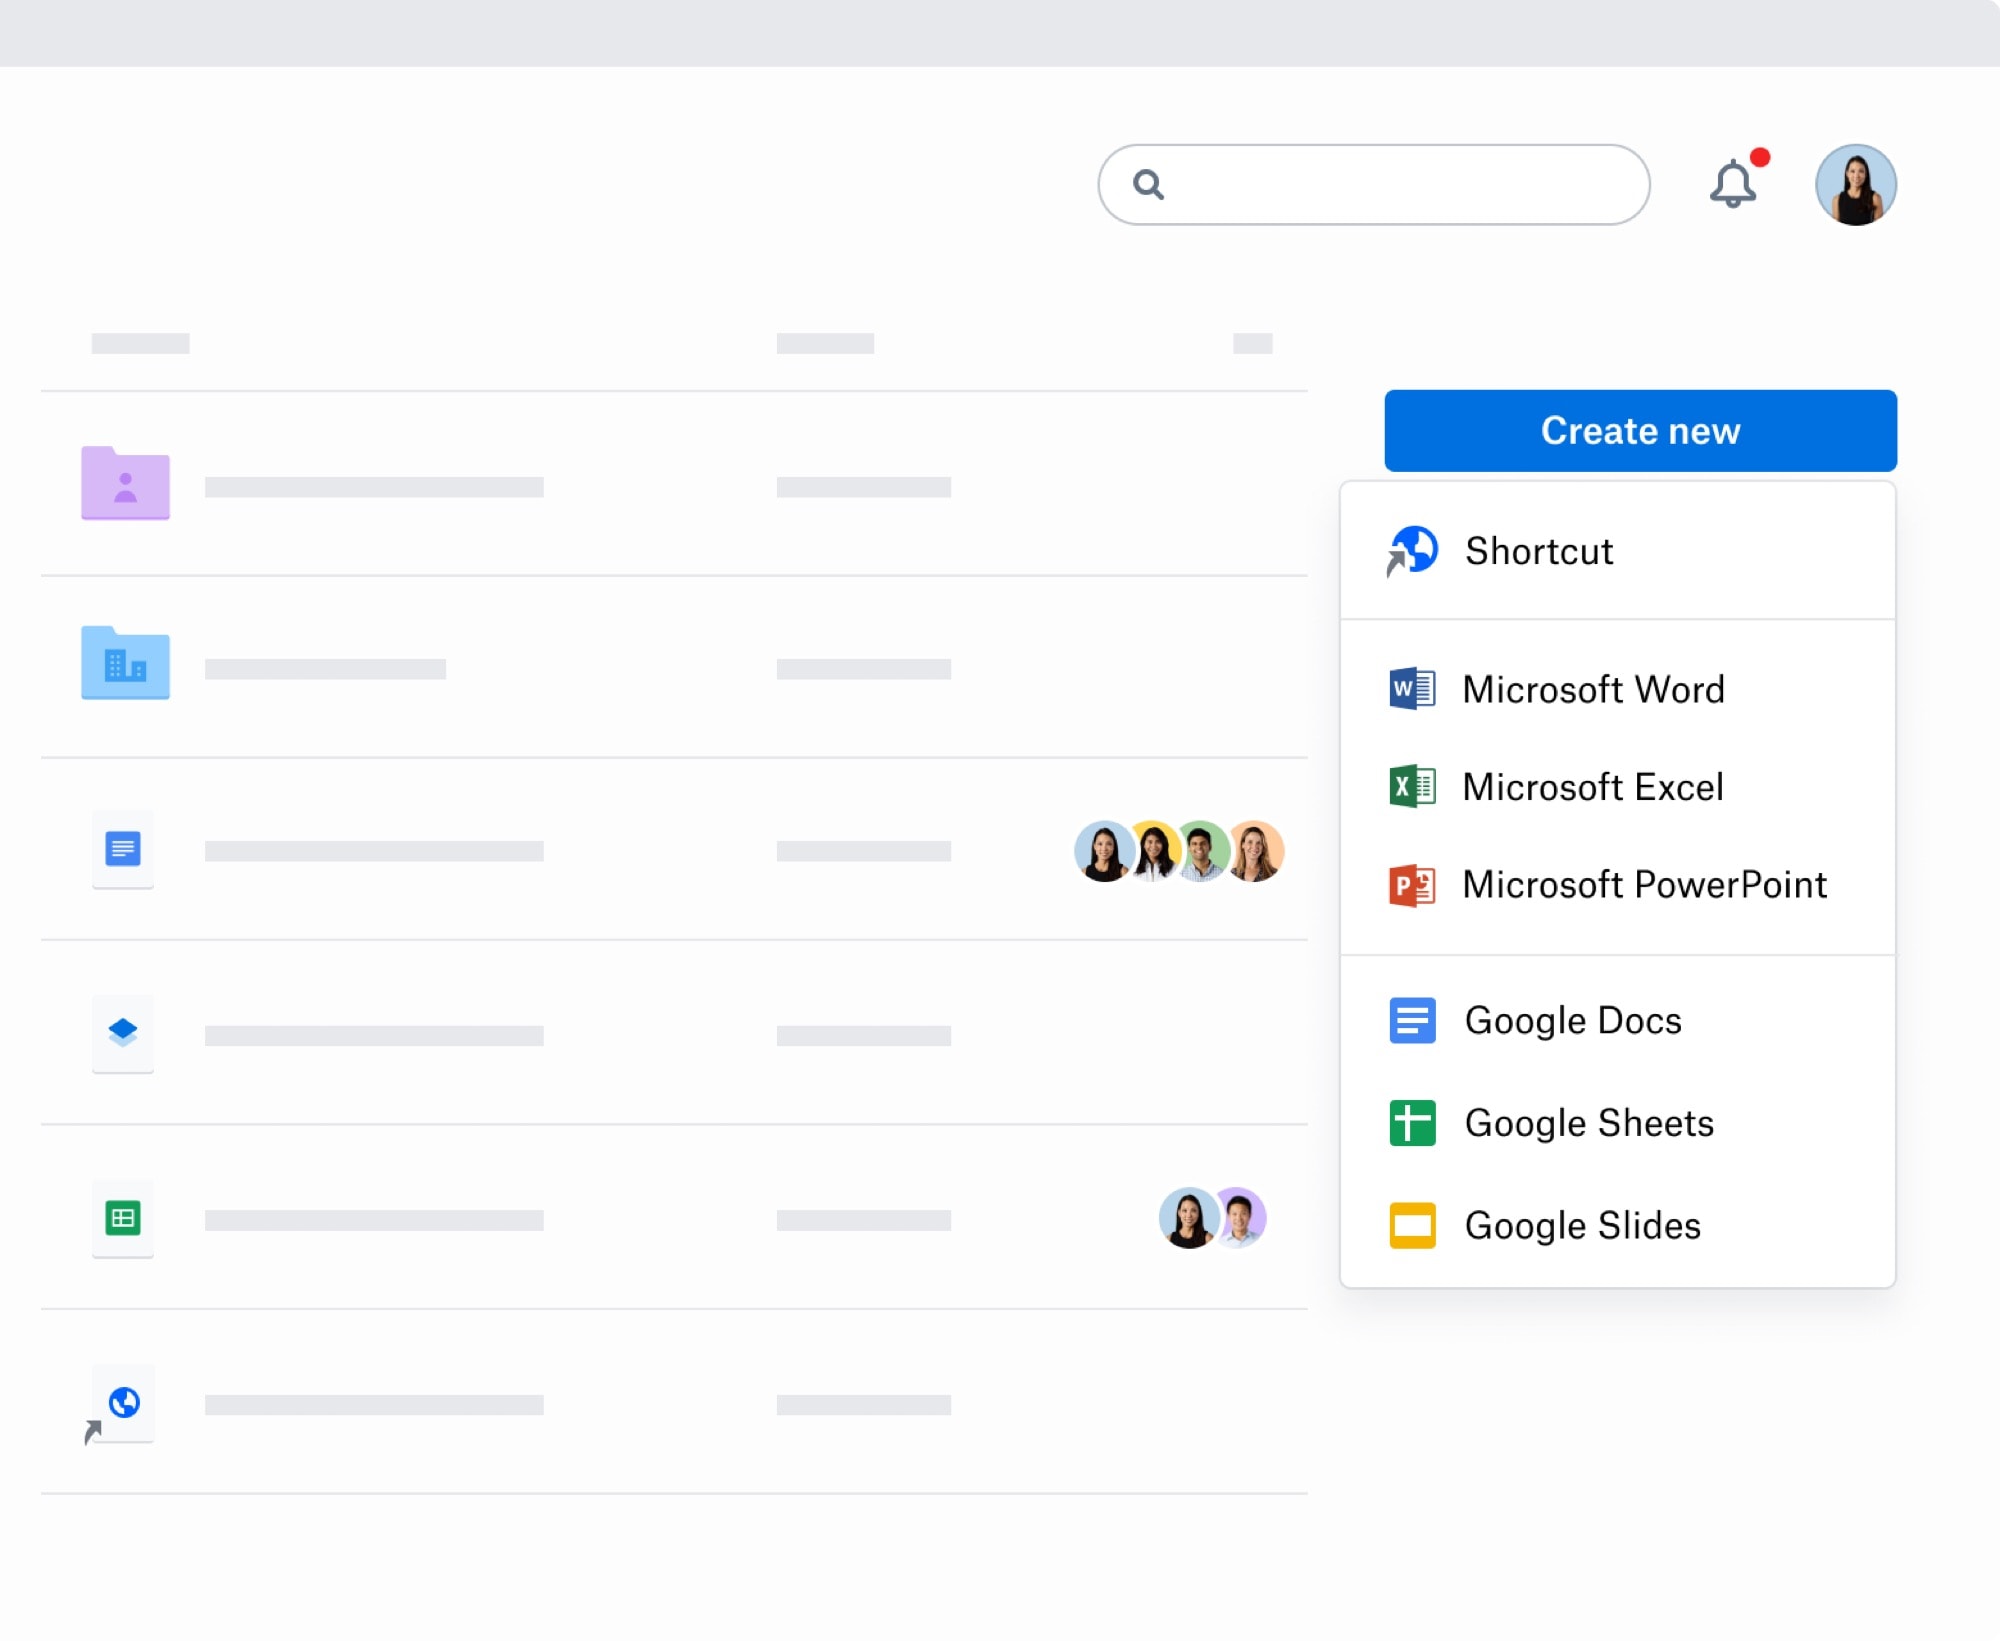Select the Microsoft Word icon in the menu
This screenshot has width=2000, height=1641.
(x=1411, y=689)
